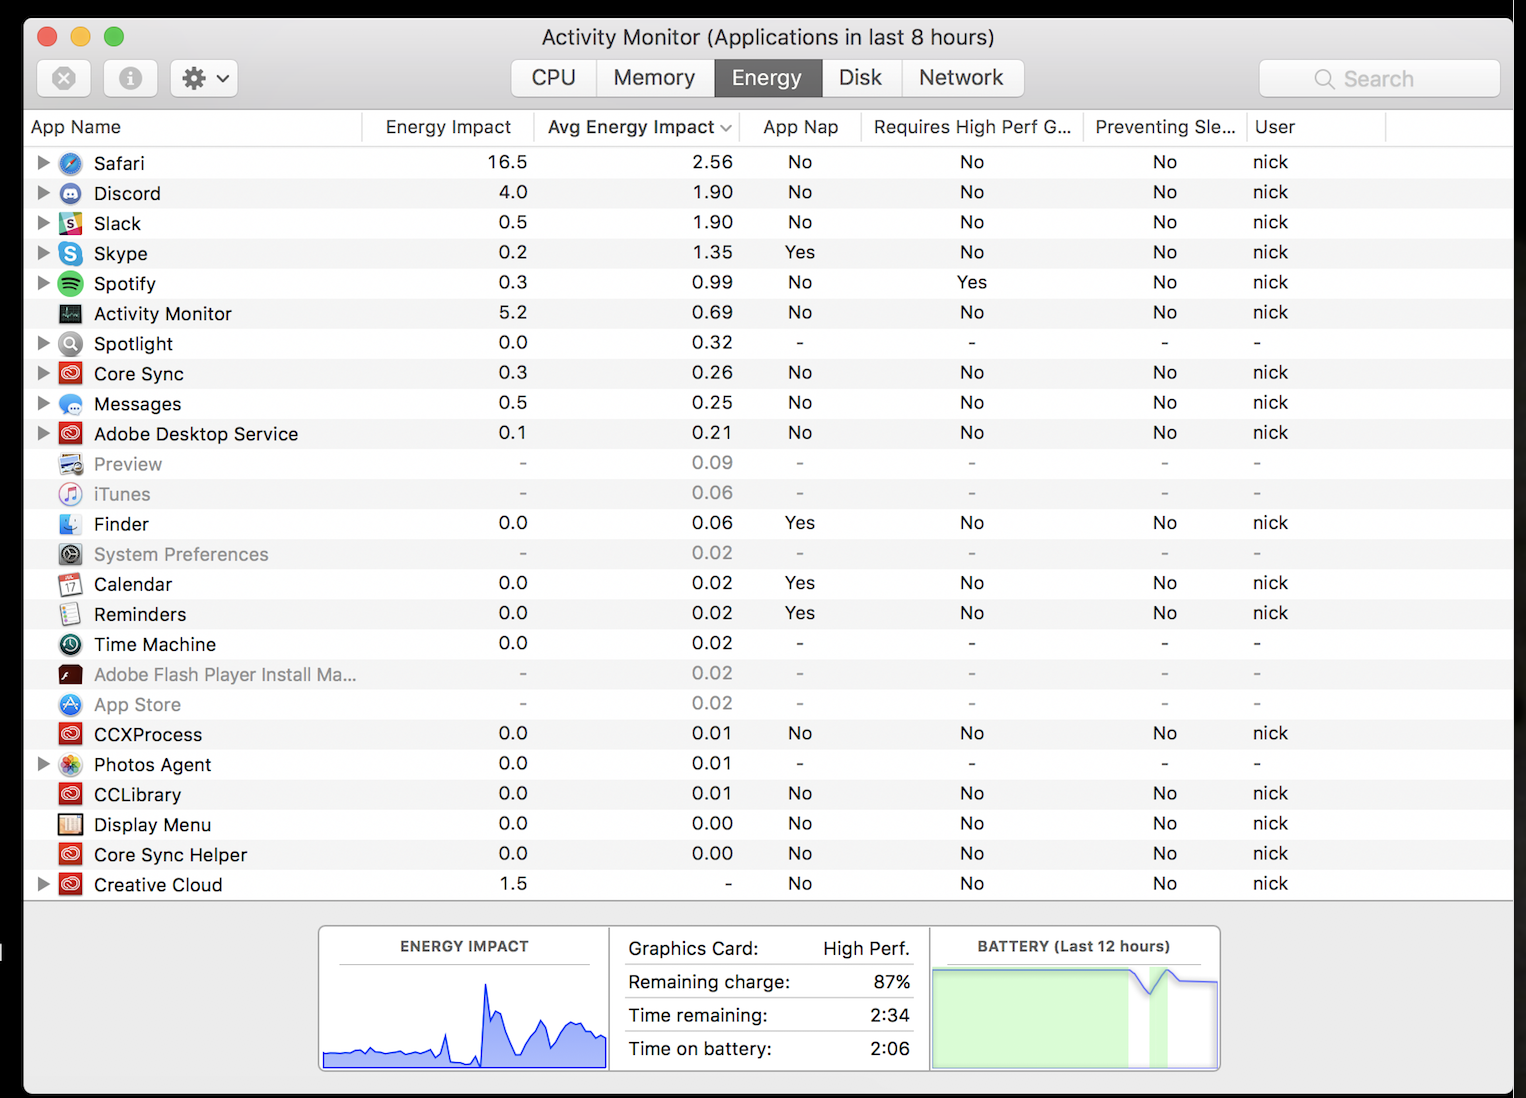Open process info with the i button
Screen dimensions: 1526x1098
coord(130,78)
